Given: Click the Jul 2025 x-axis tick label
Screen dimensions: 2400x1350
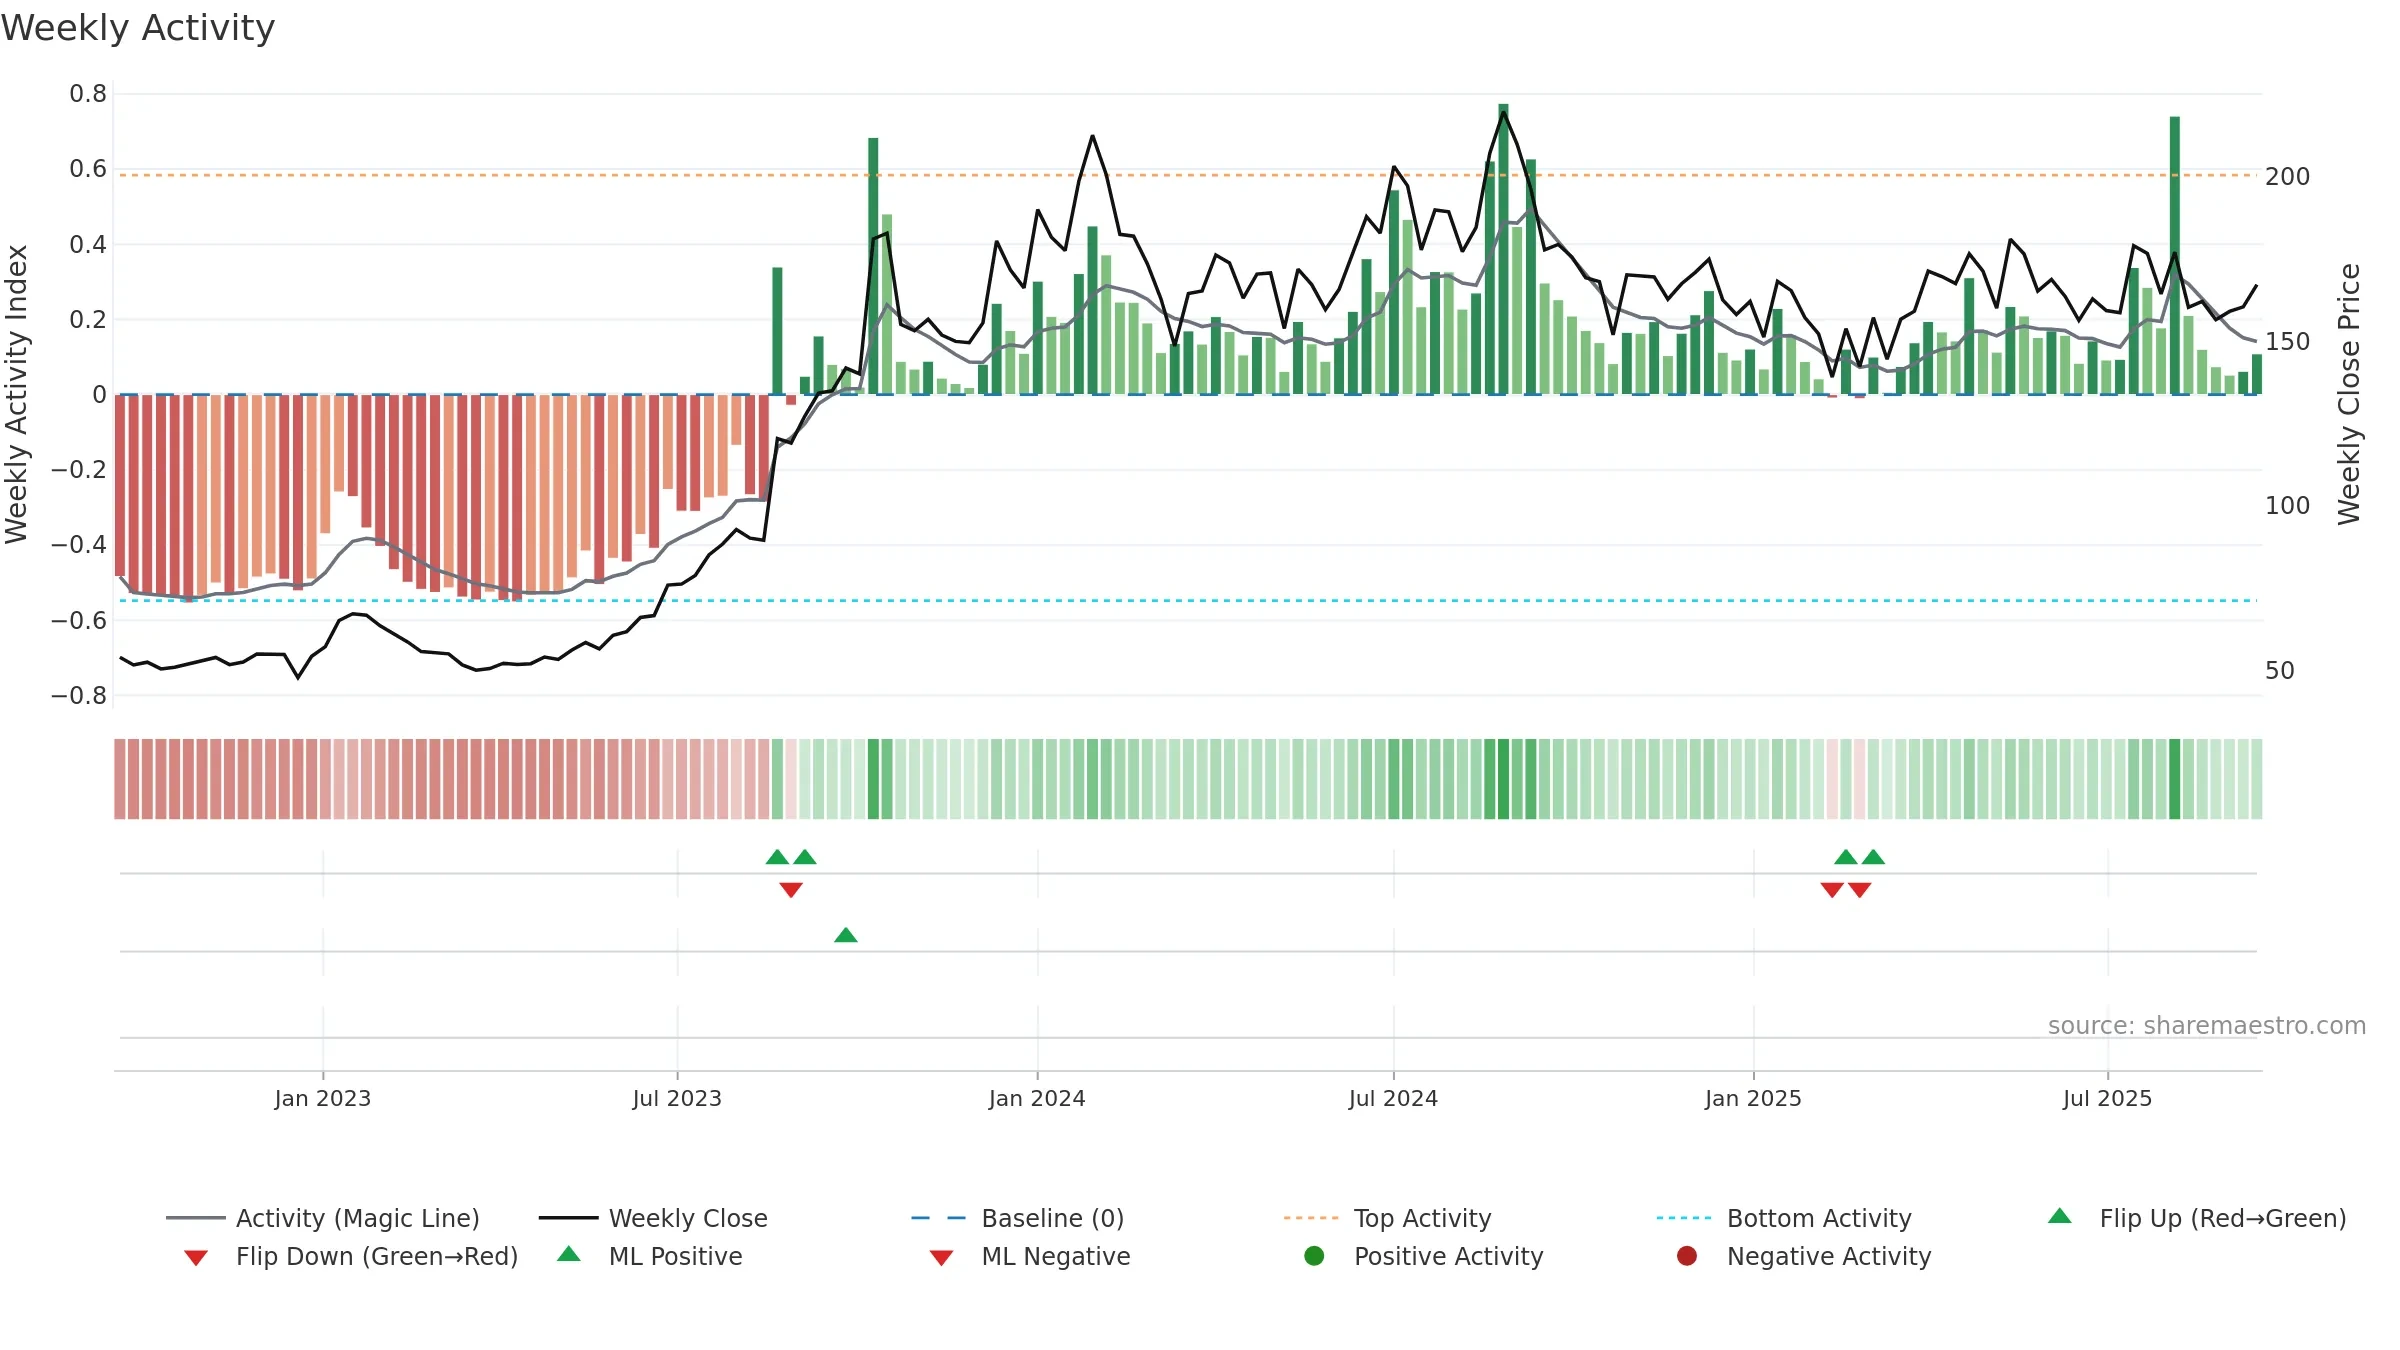Looking at the screenshot, I should tap(2107, 1098).
